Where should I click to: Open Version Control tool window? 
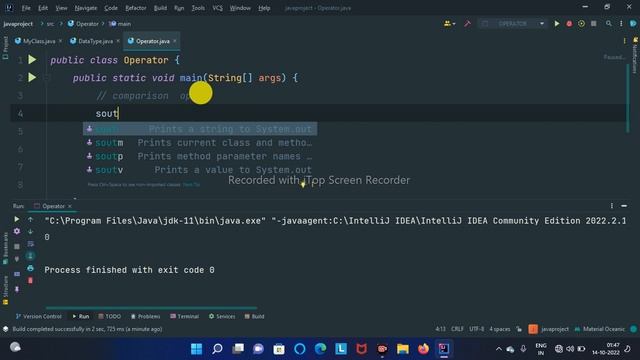pyautogui.click(x=38, y=316)
